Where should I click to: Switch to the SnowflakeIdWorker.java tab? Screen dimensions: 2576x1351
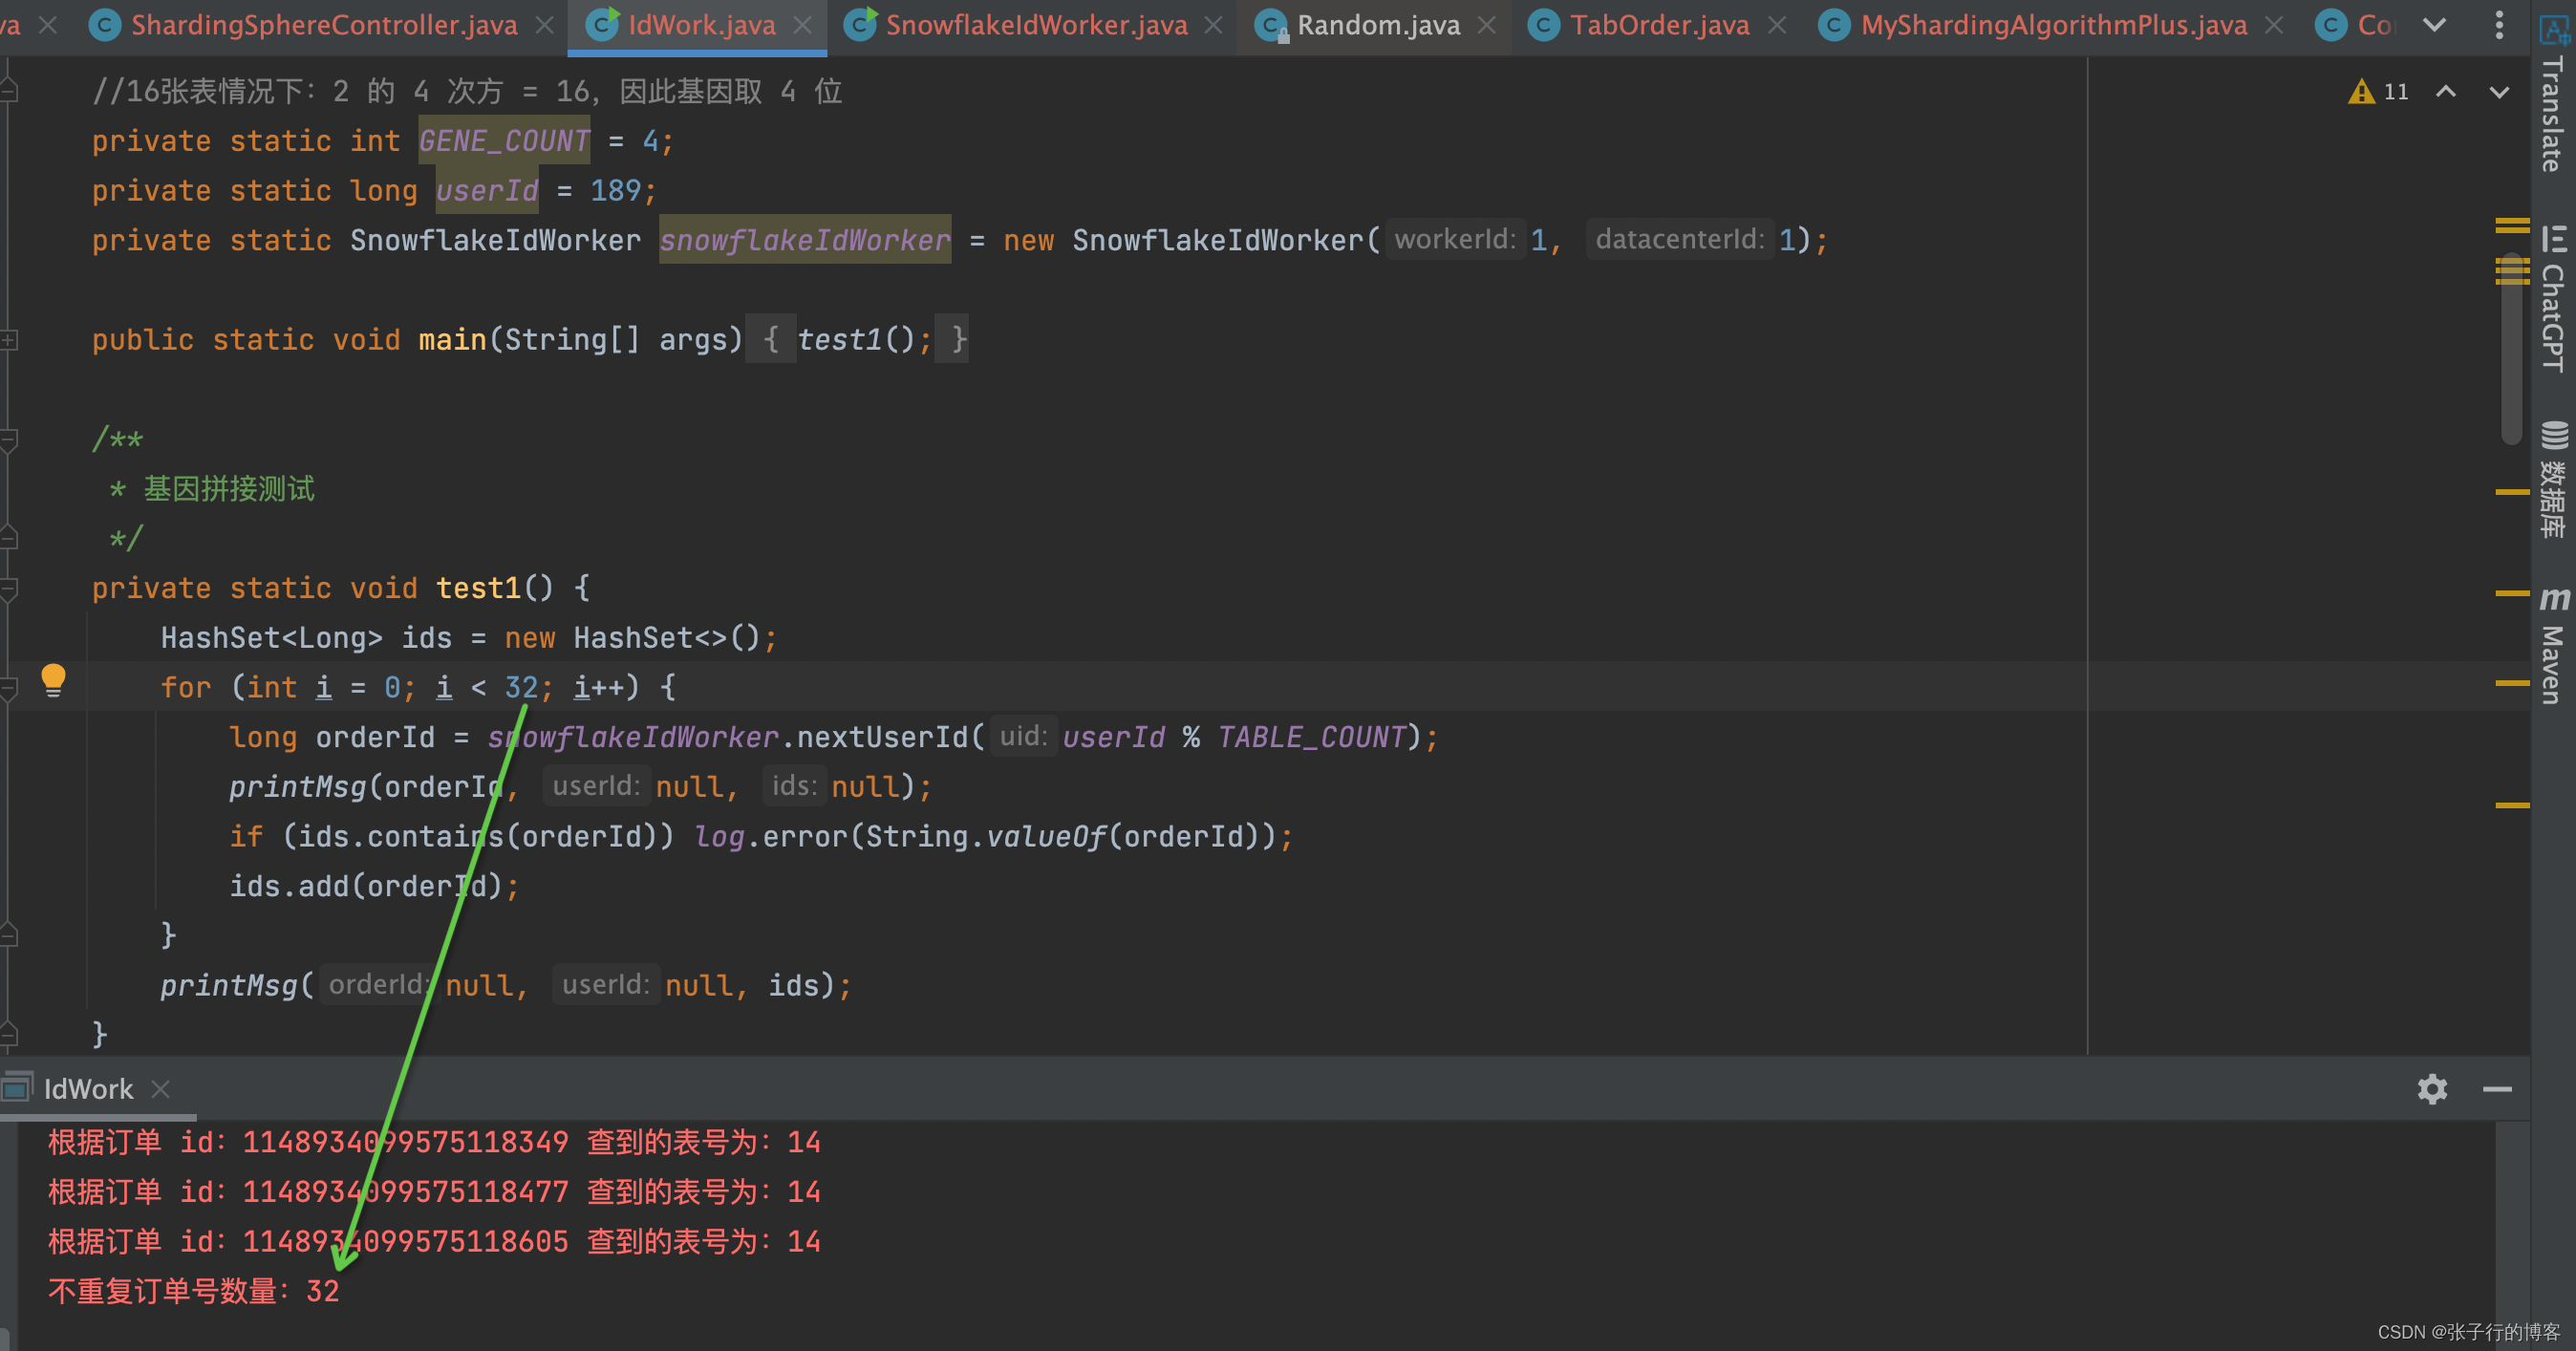(1035, 25)
